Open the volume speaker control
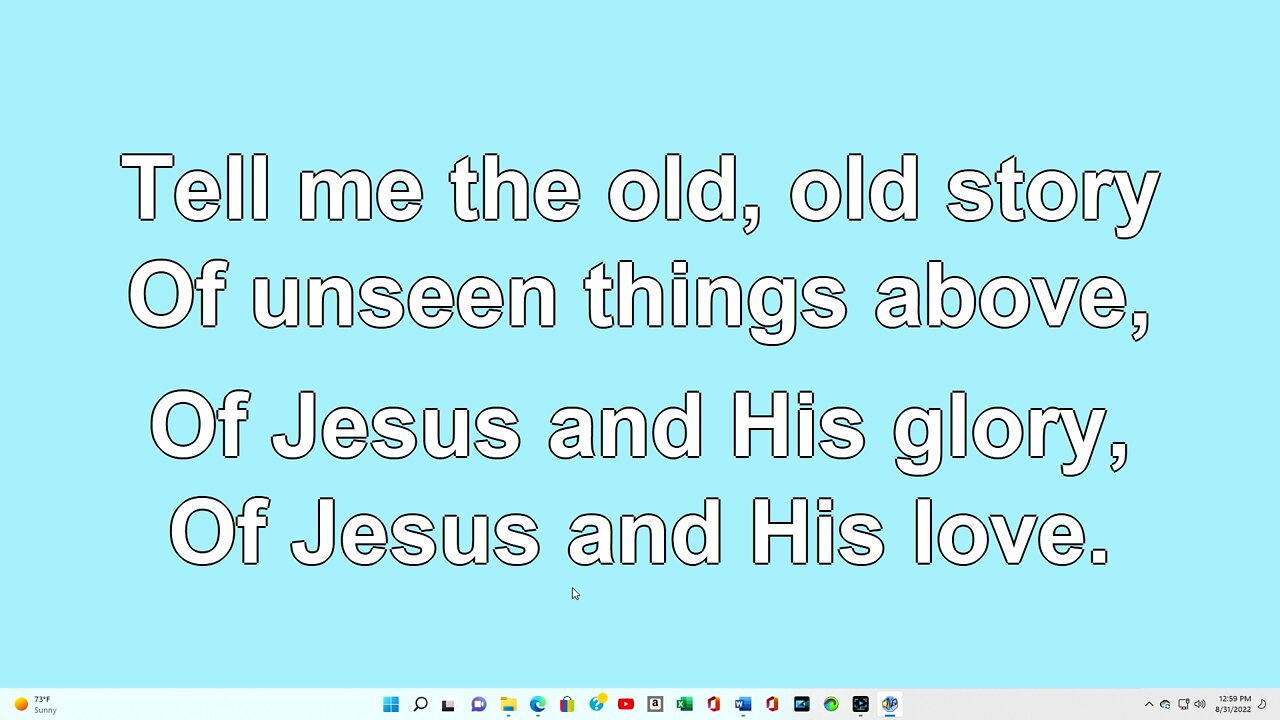Viewport: 1280px width, 720px height. (x=1199, y=704)
